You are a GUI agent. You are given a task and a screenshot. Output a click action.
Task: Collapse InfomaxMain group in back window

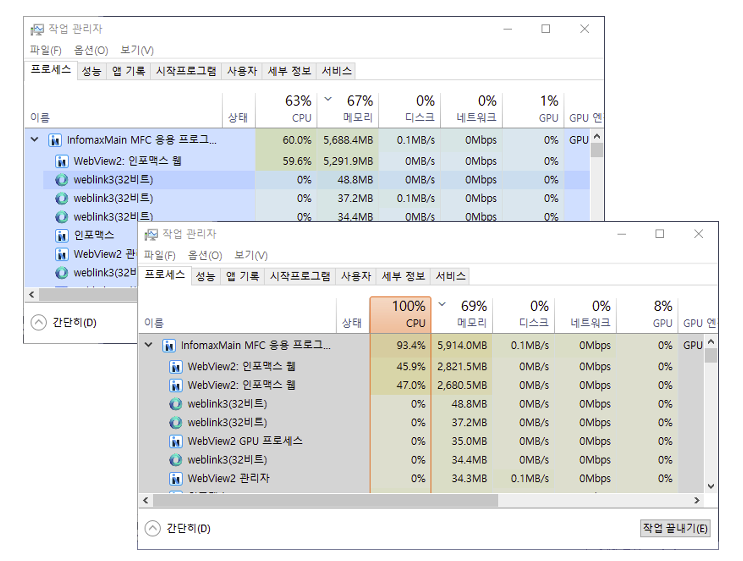click(x=34, y=140)
